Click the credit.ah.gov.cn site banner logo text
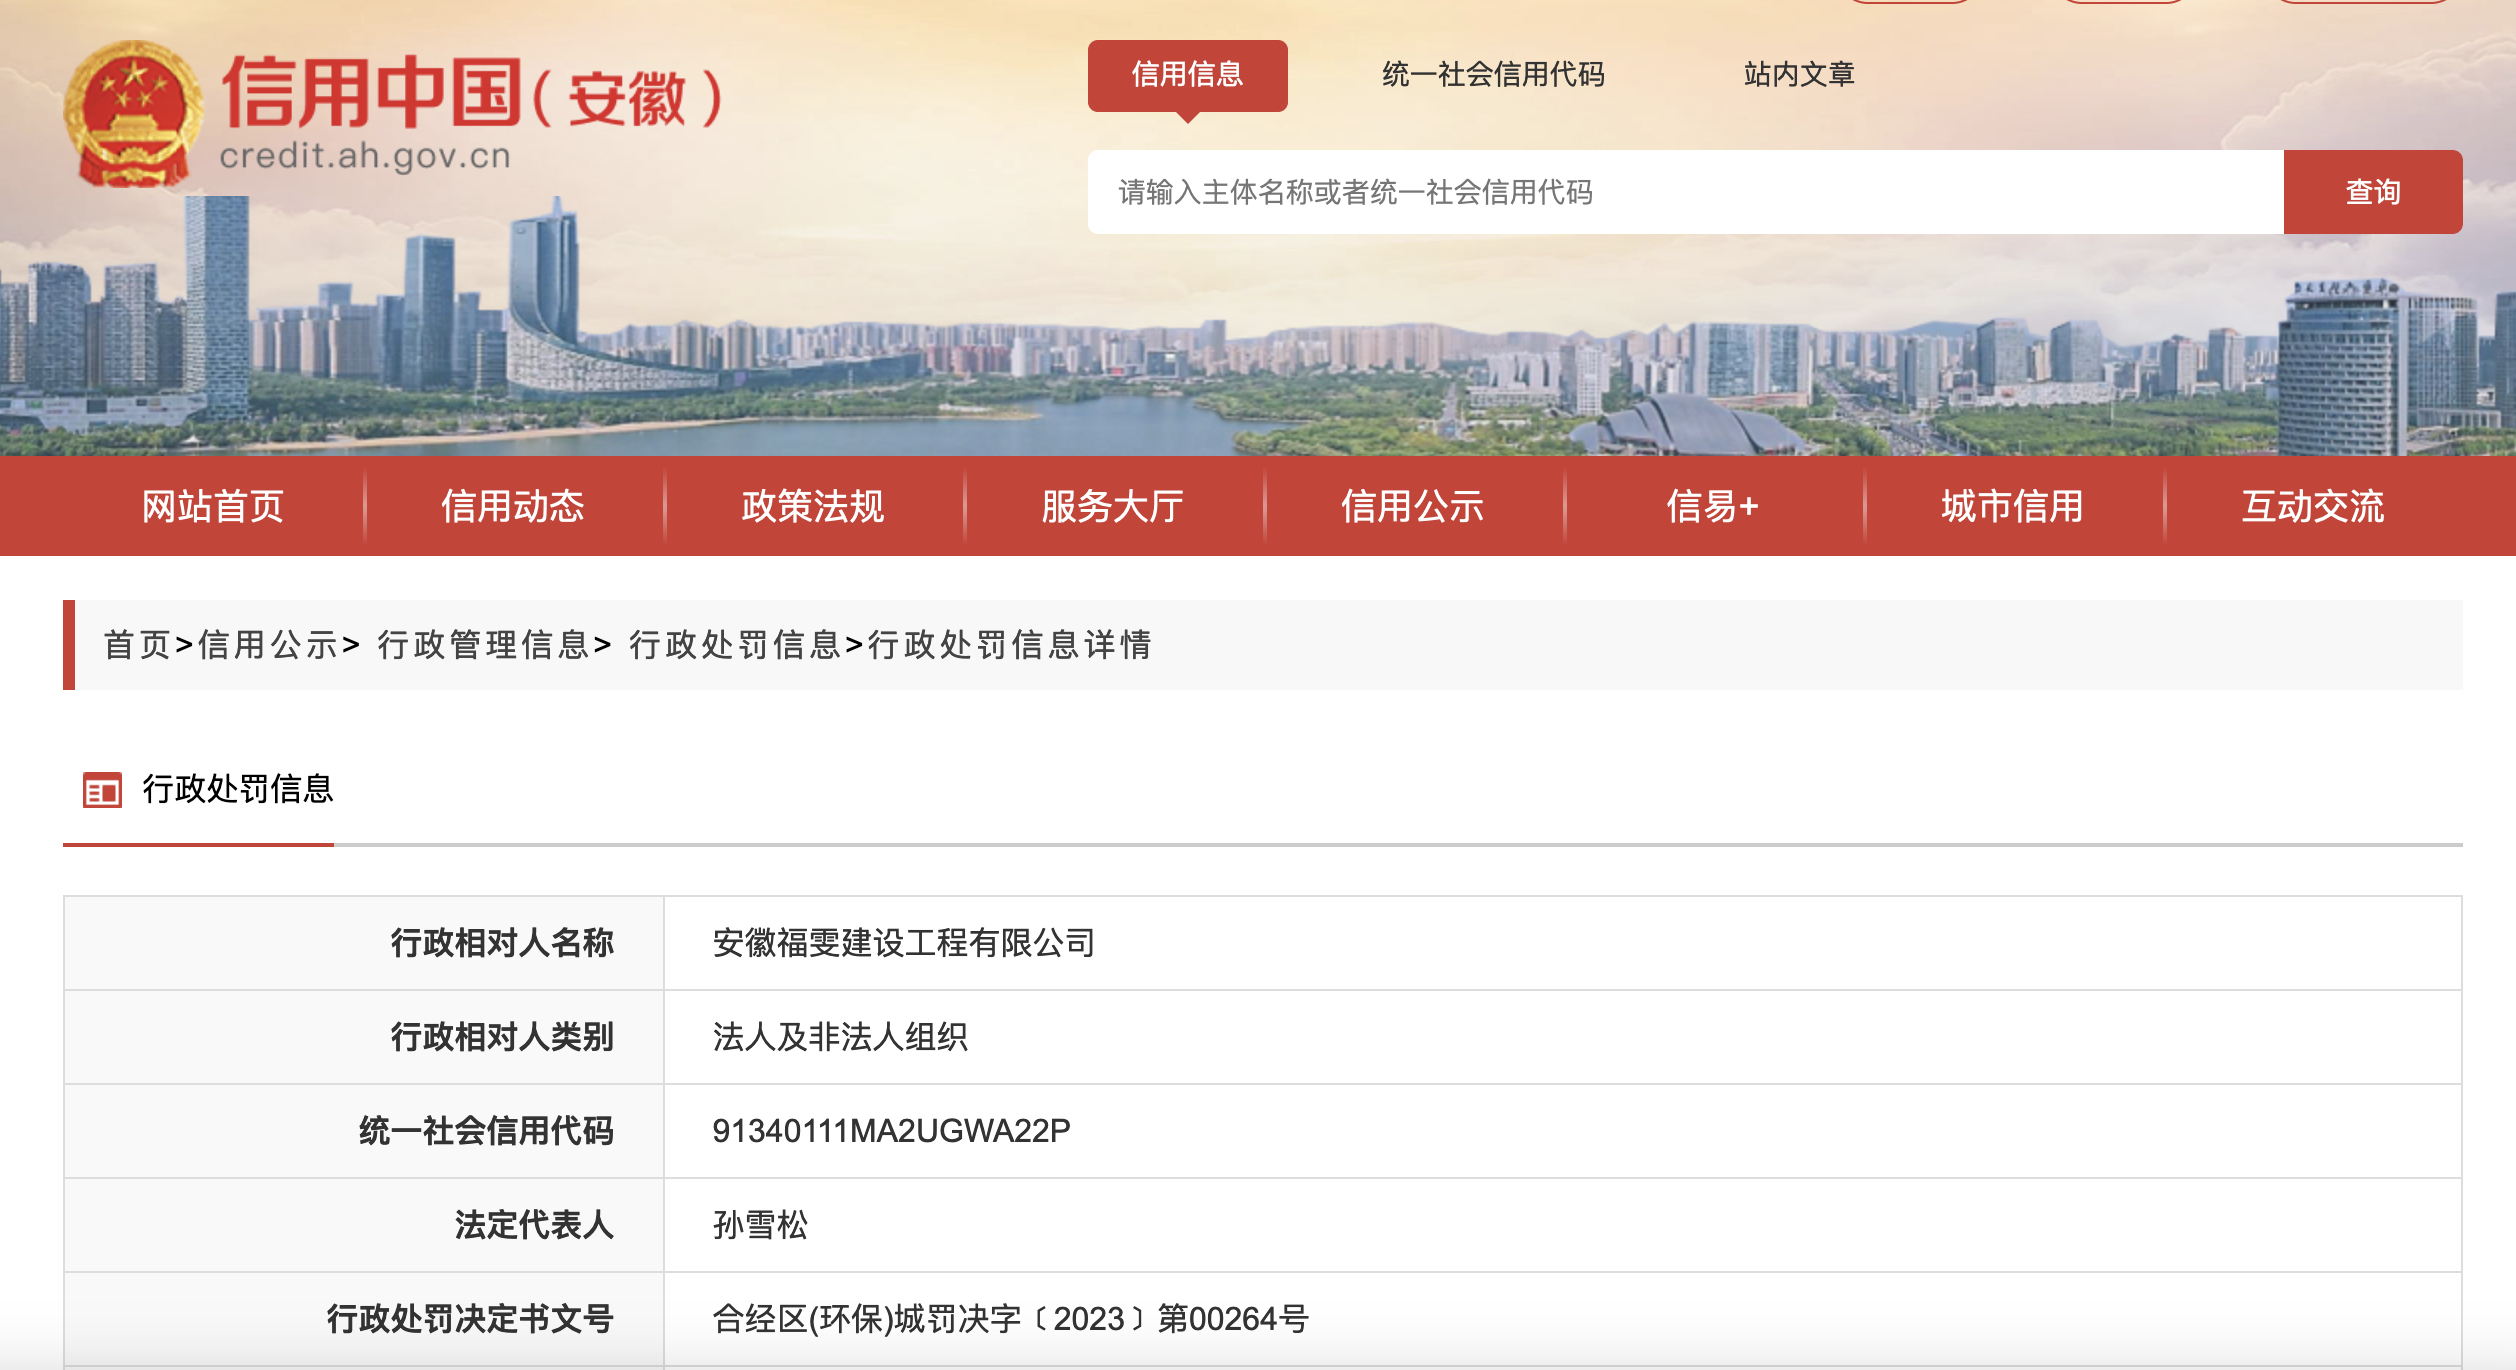 pyautogui.click(x=365, y=155)
